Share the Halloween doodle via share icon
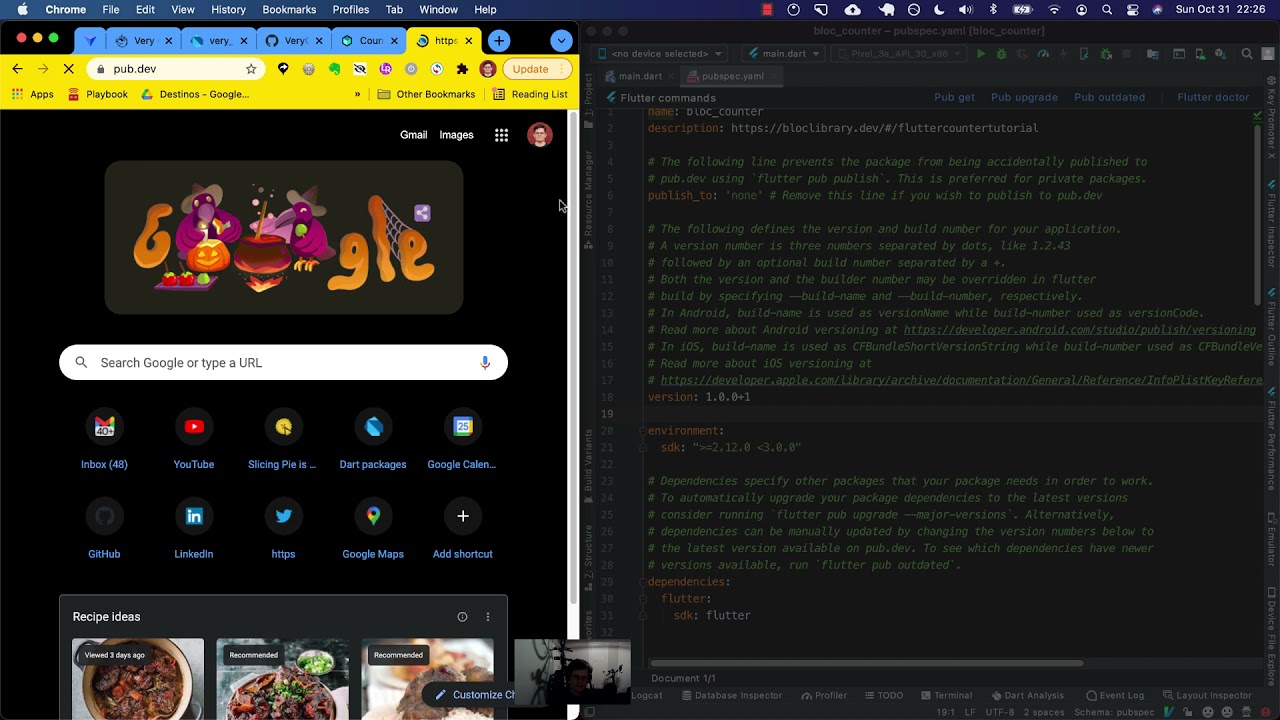This screenshot has height=720, width=1280. click(422, 213)
